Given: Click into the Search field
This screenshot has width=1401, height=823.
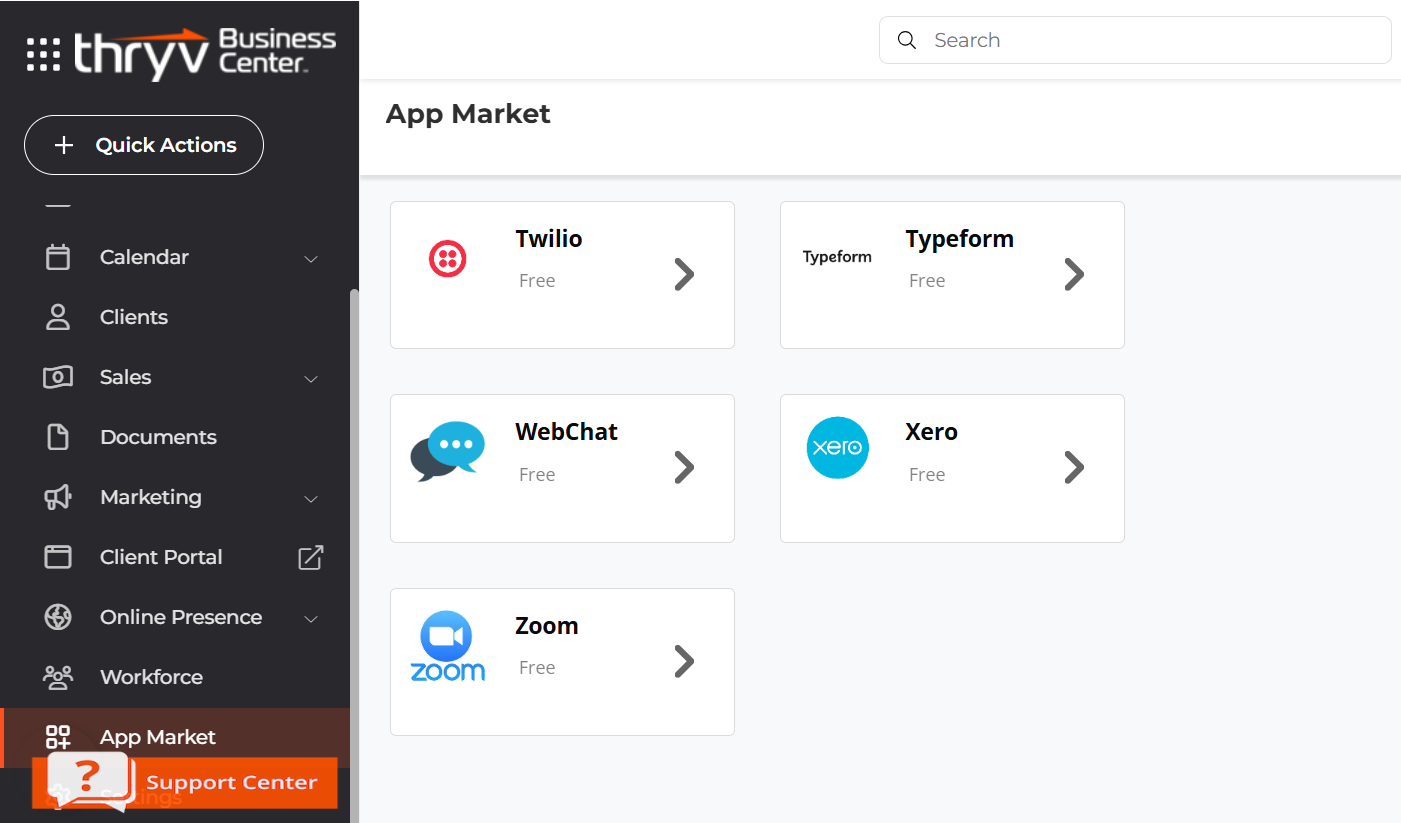Looking at the screenshot, I should click(x=1135, y=40).
